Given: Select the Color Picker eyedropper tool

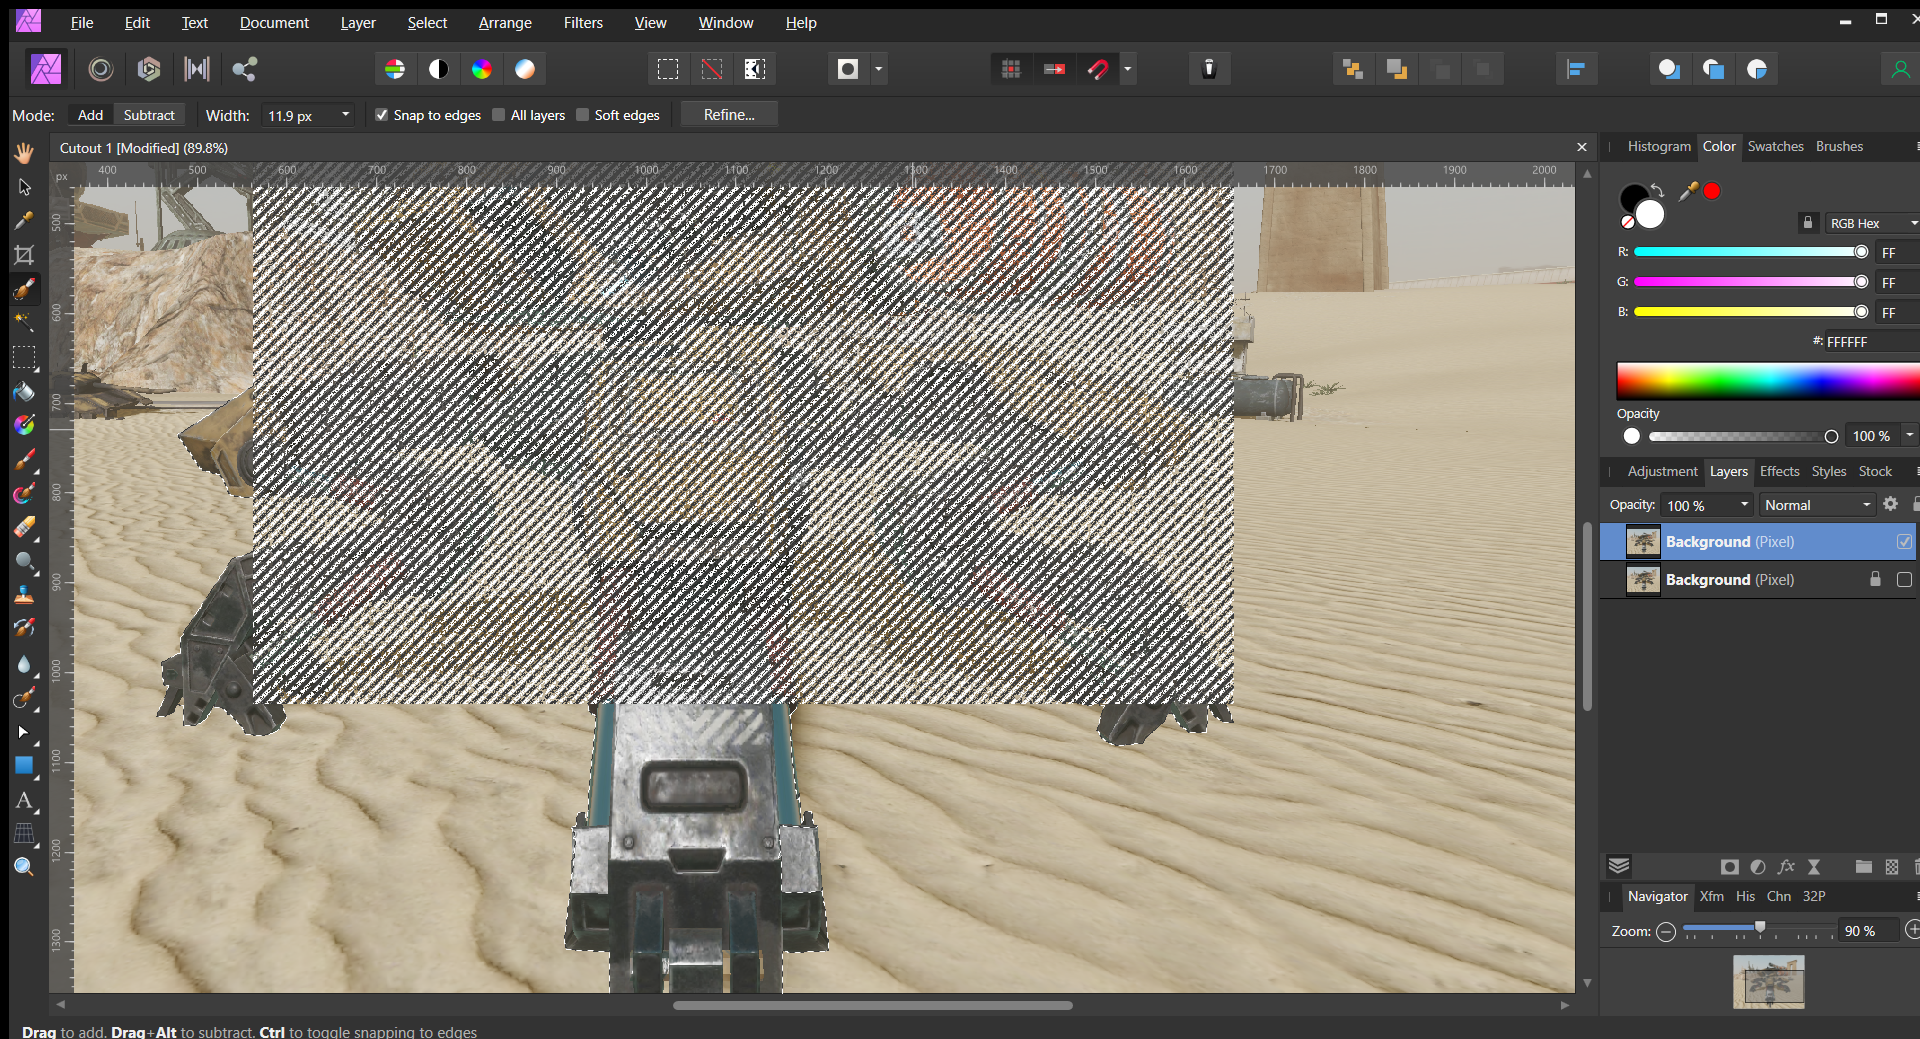Looking at the screenshot, I should tap(24, 221).
